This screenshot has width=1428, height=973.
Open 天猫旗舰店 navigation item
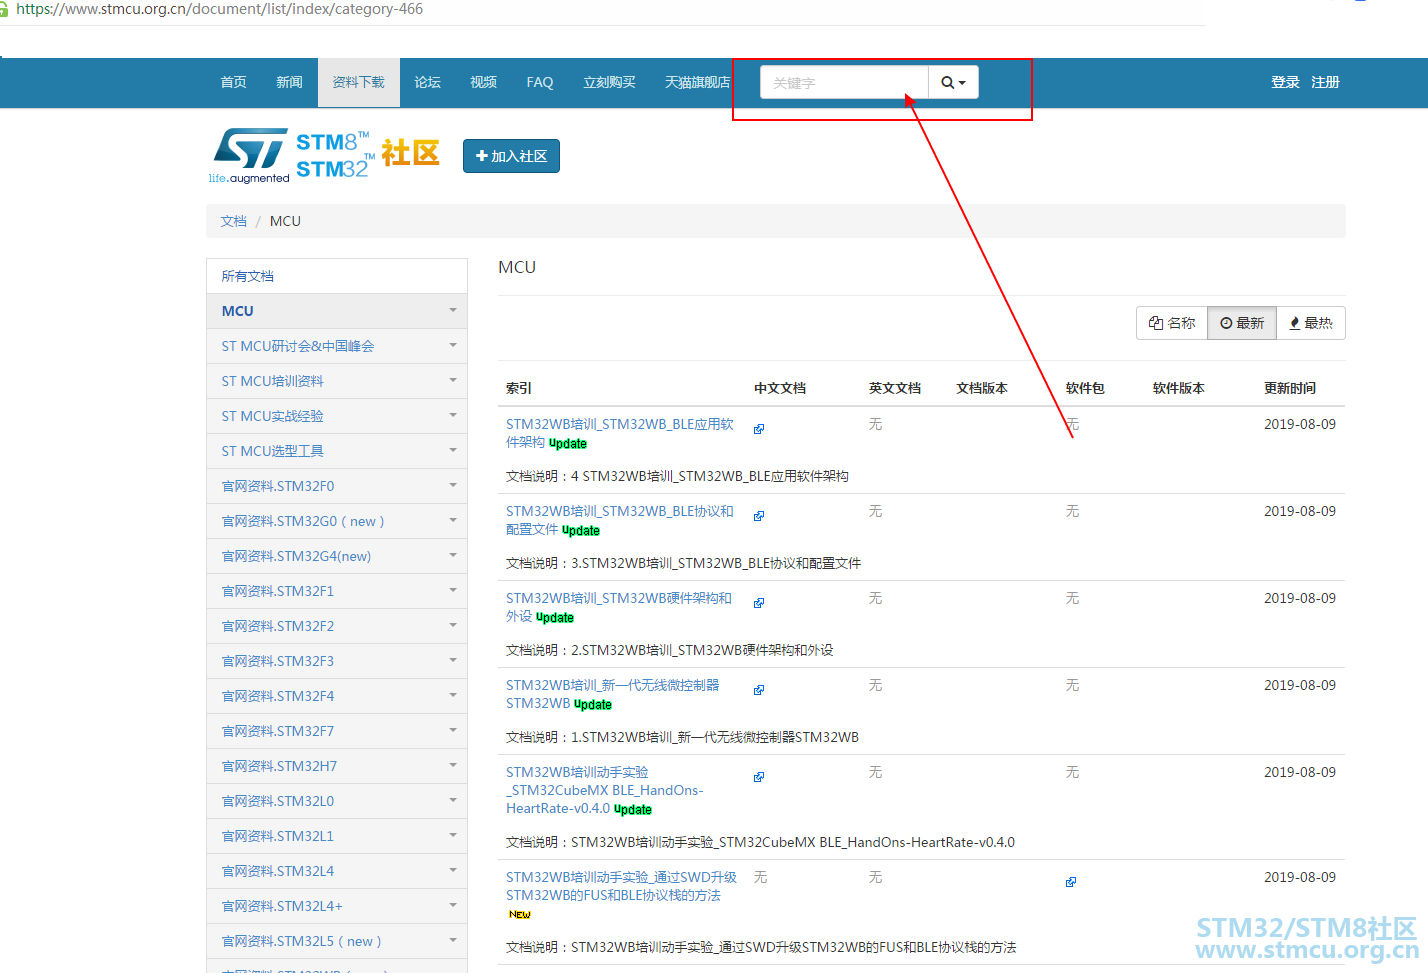(698, 82)
